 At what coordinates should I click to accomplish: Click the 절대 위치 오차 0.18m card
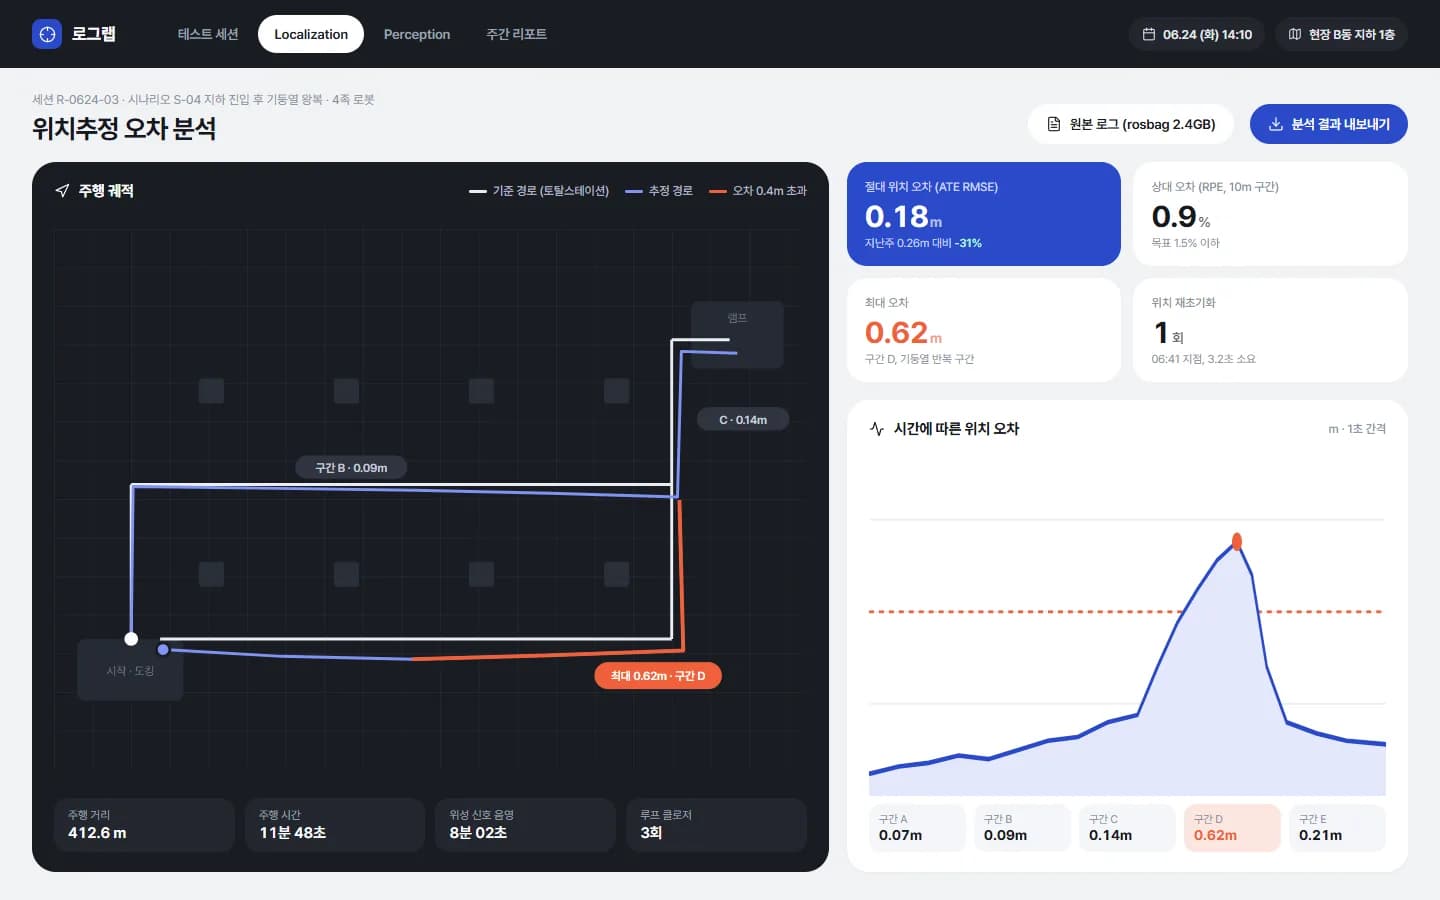984,214
